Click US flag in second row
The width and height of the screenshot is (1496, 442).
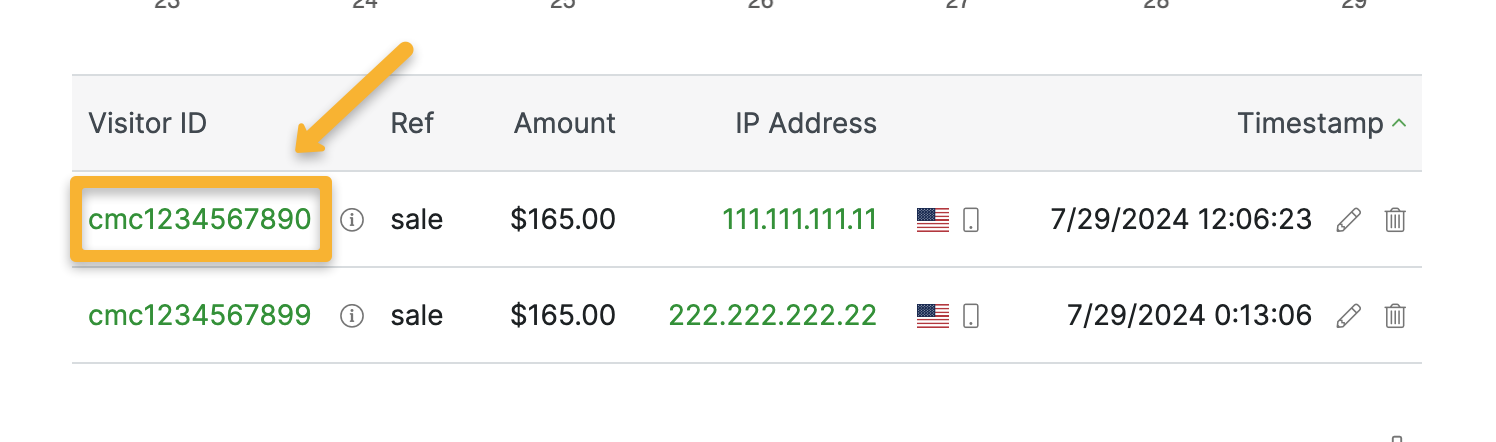932,316
